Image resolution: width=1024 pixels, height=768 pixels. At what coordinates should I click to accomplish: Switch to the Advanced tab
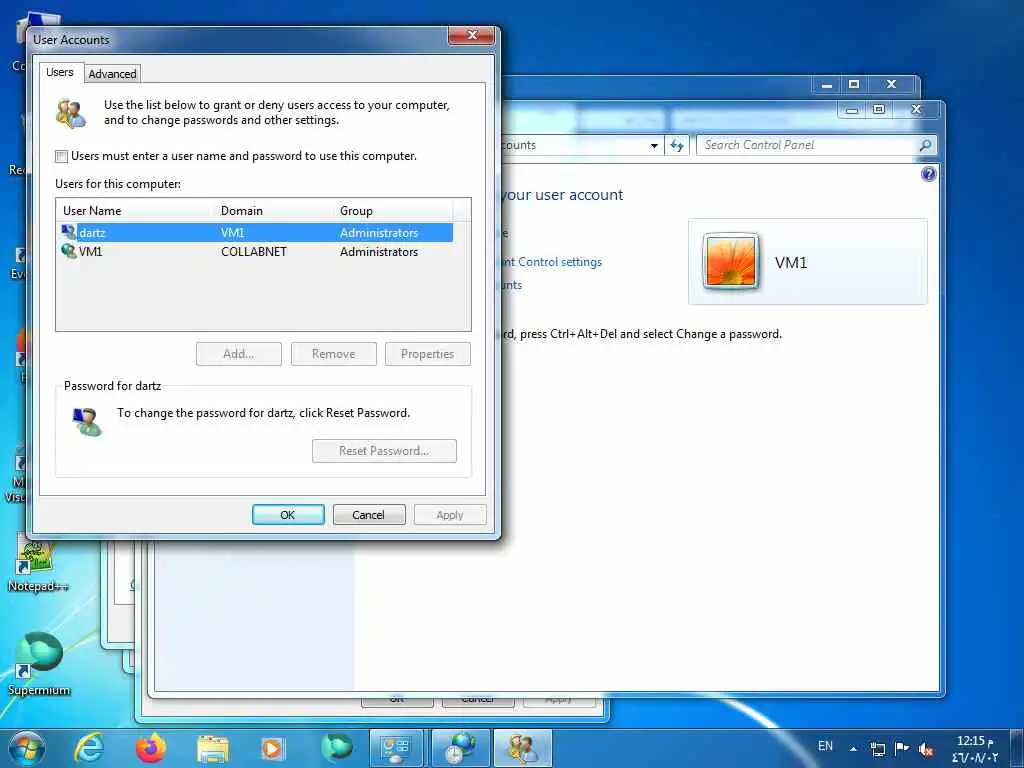[112, 74]
